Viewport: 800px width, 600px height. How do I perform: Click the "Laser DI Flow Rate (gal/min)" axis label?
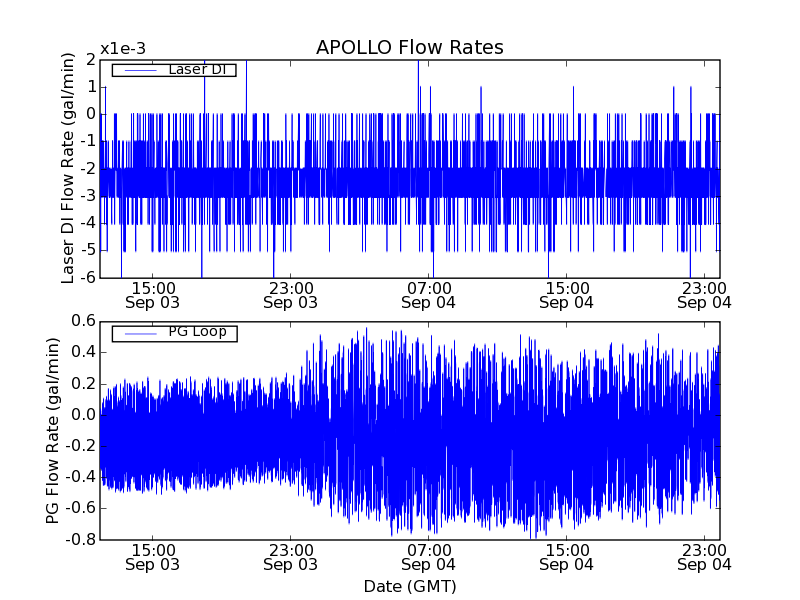point(68,168)
